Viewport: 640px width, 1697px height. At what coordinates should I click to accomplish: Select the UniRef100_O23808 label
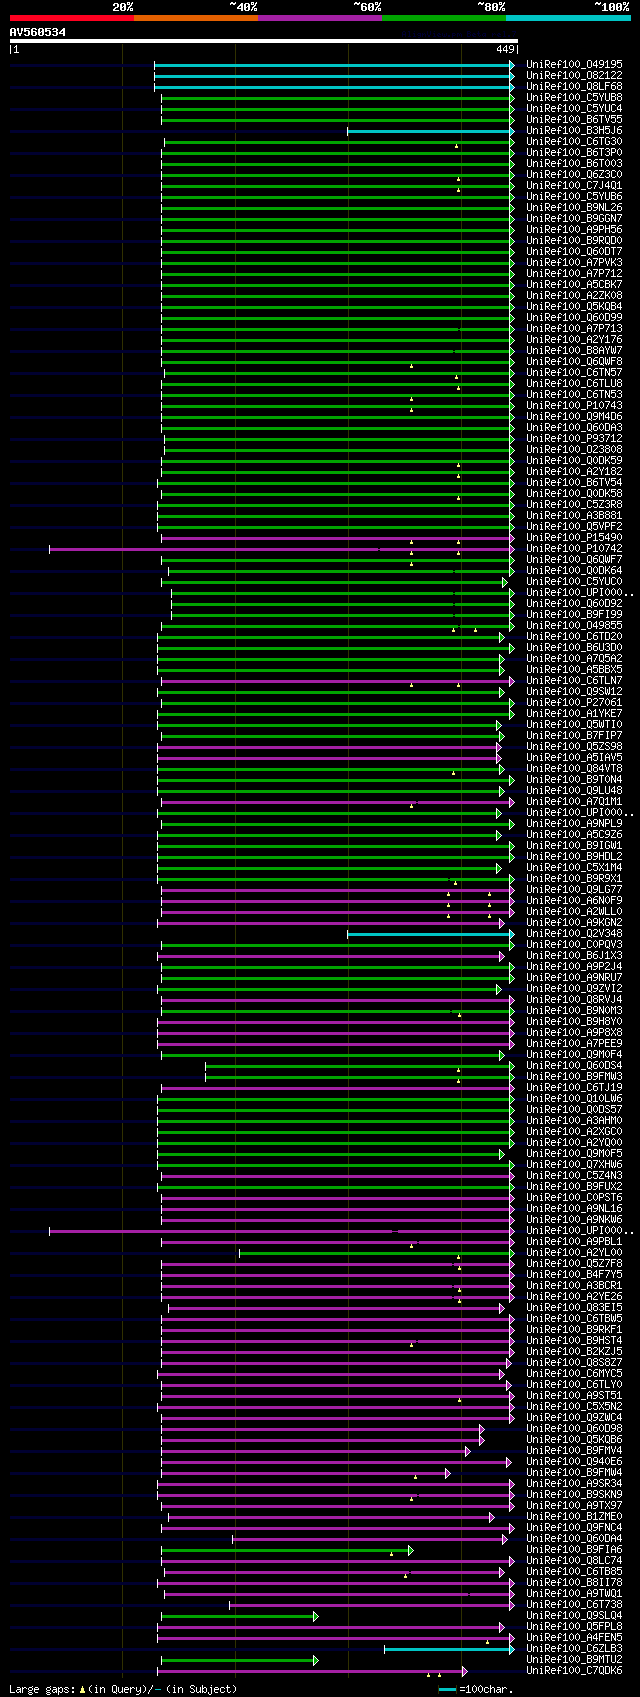(574, 449)
